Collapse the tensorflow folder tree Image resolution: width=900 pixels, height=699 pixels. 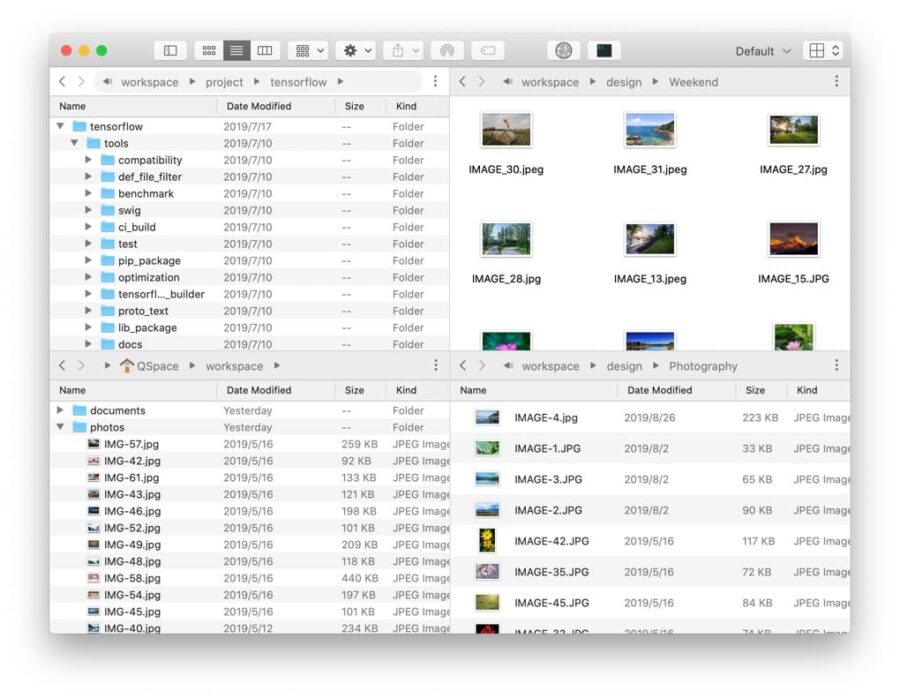pos(62,126)
